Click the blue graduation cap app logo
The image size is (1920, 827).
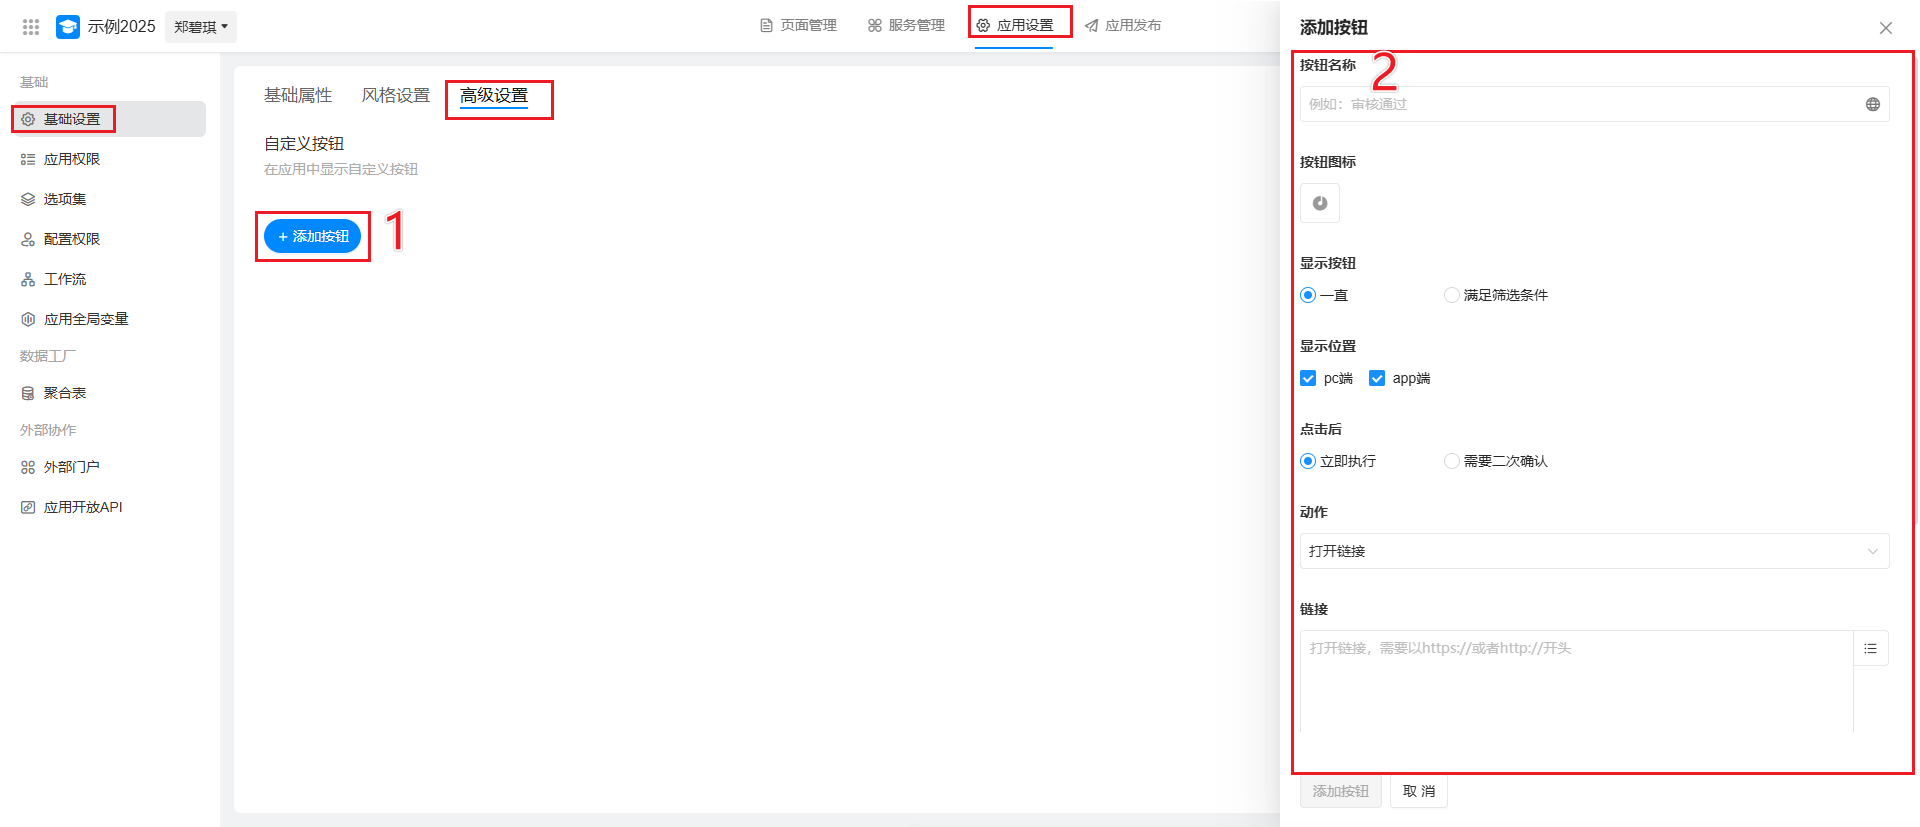(68, 27)
